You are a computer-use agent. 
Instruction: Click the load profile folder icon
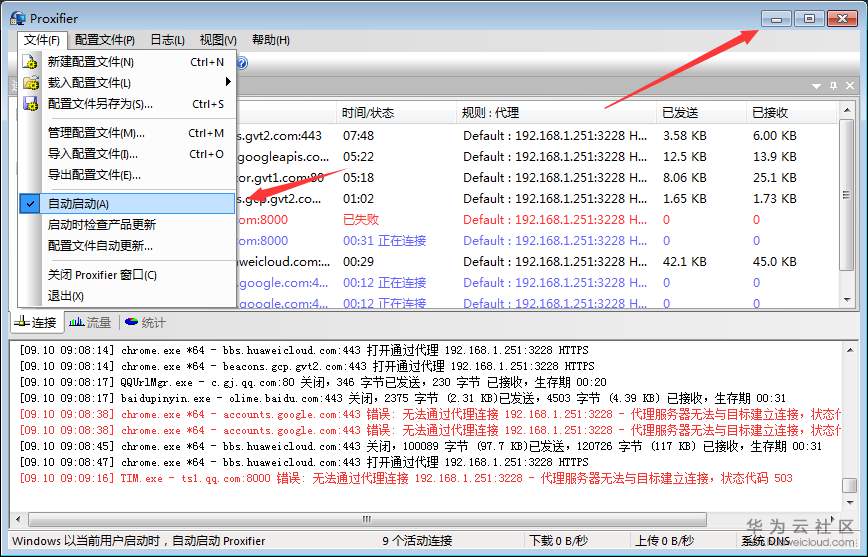click(31, 82)
